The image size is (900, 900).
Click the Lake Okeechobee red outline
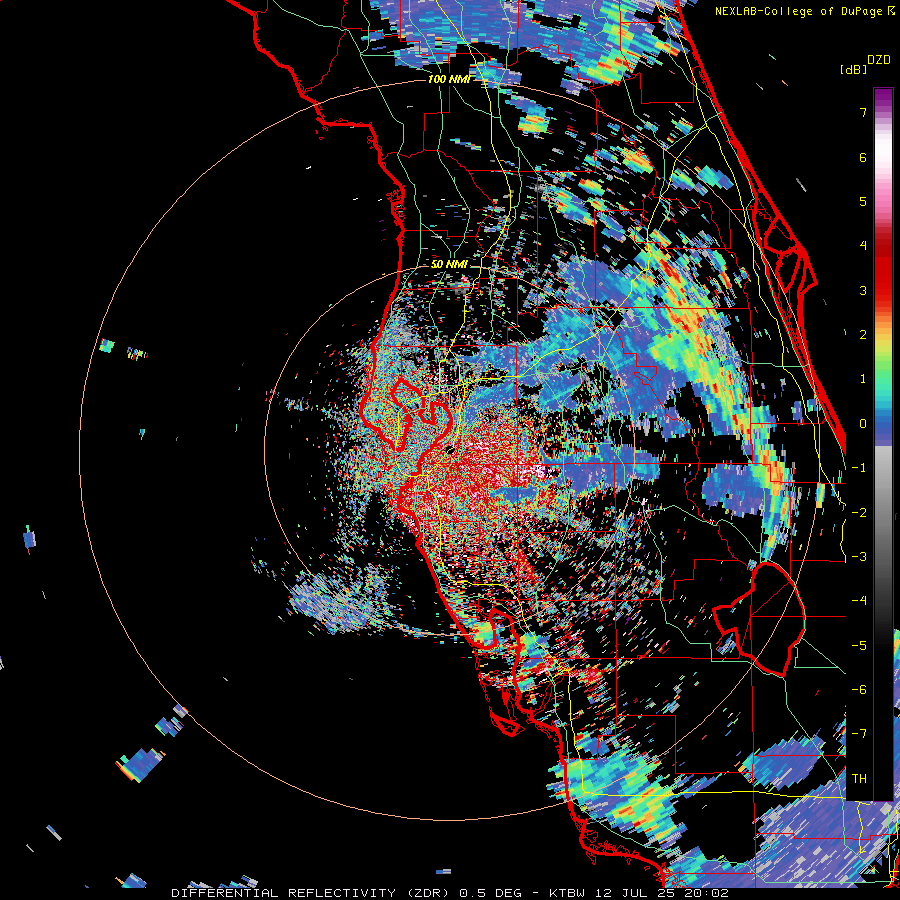pyautogui.click(x=759, y=619)
